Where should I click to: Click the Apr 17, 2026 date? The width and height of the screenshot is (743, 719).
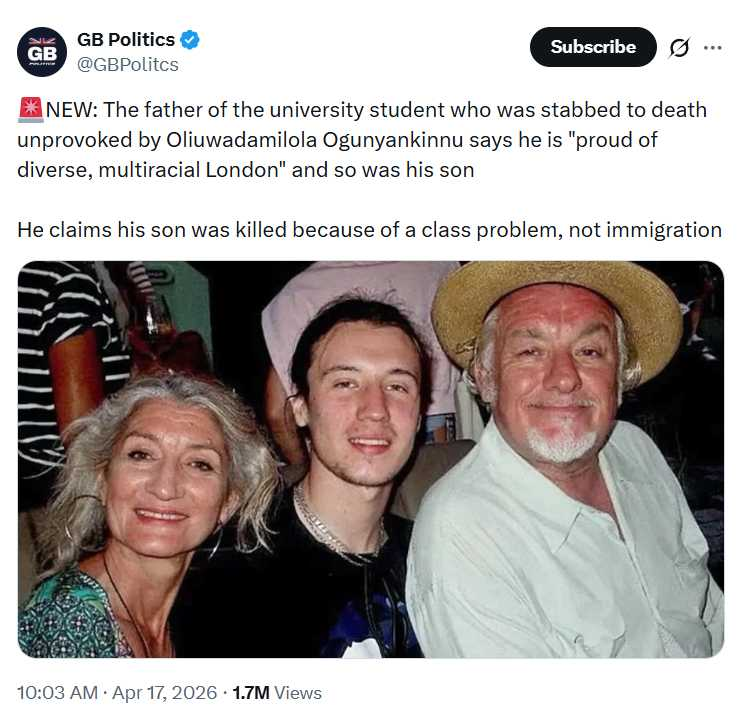click(x=167, y=692)
